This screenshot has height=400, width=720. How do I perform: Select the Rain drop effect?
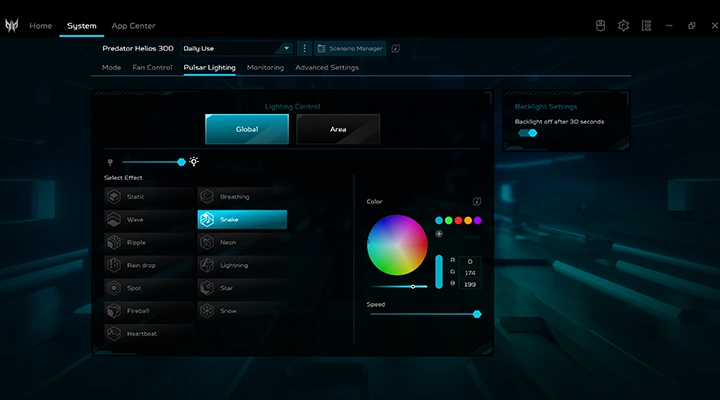(x=149, y=265)
